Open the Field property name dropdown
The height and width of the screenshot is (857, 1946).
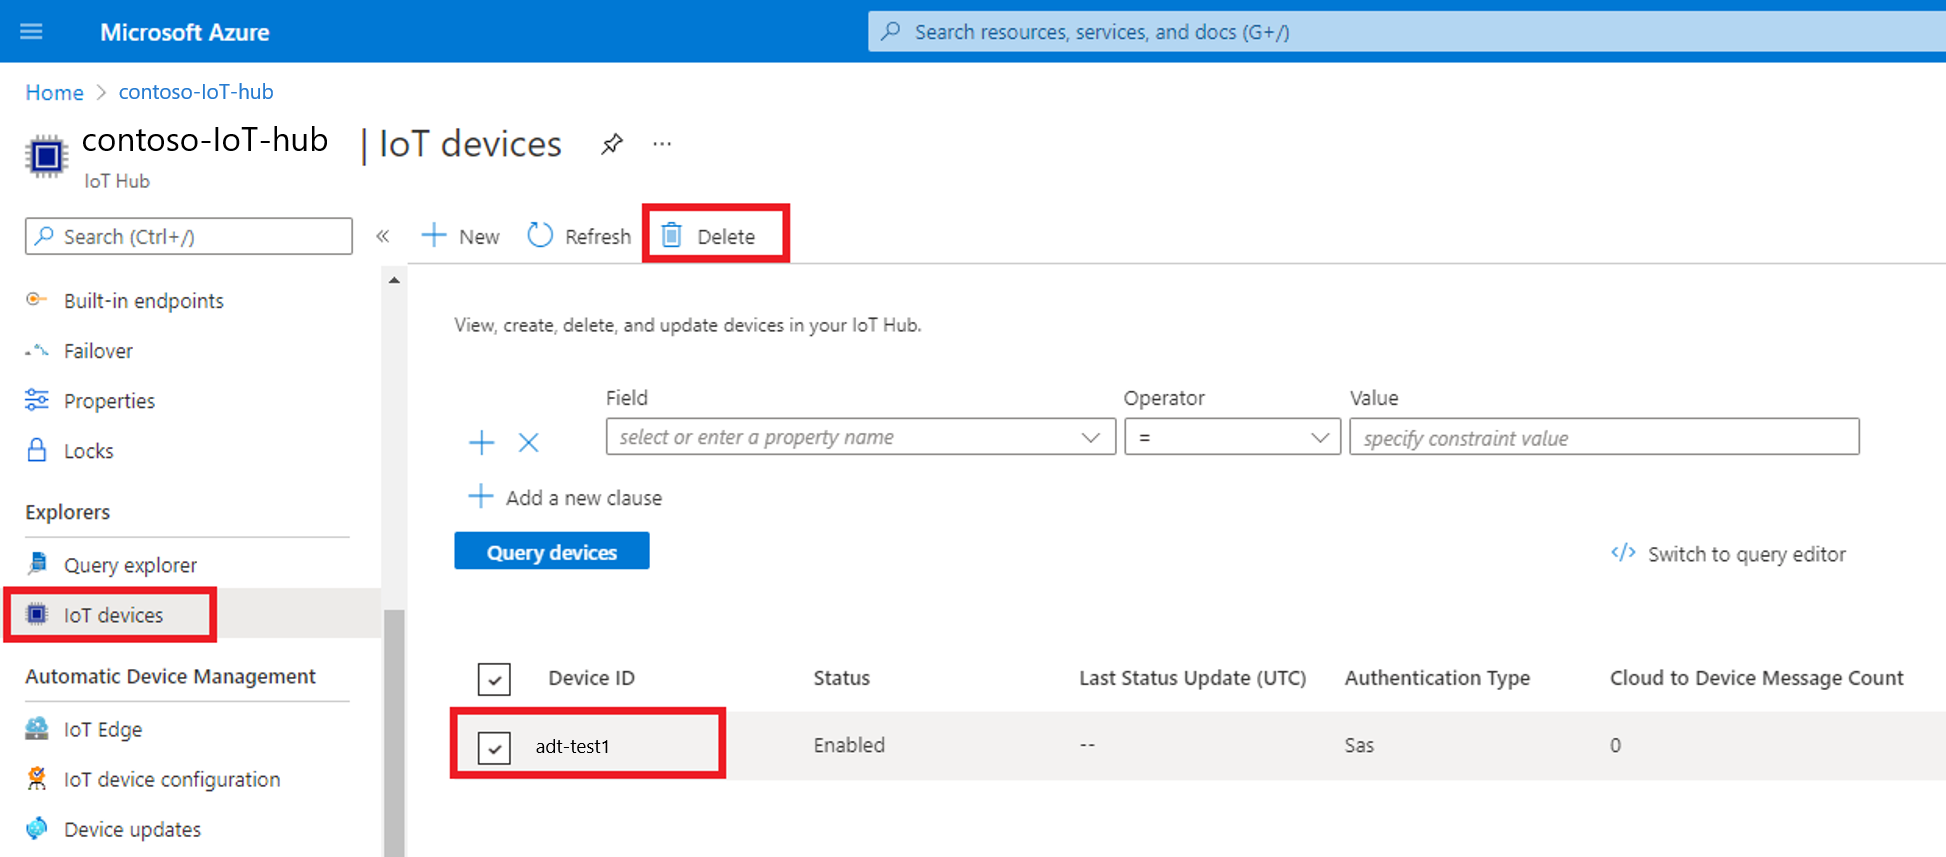pyautogui.click(x=860, y=437)
